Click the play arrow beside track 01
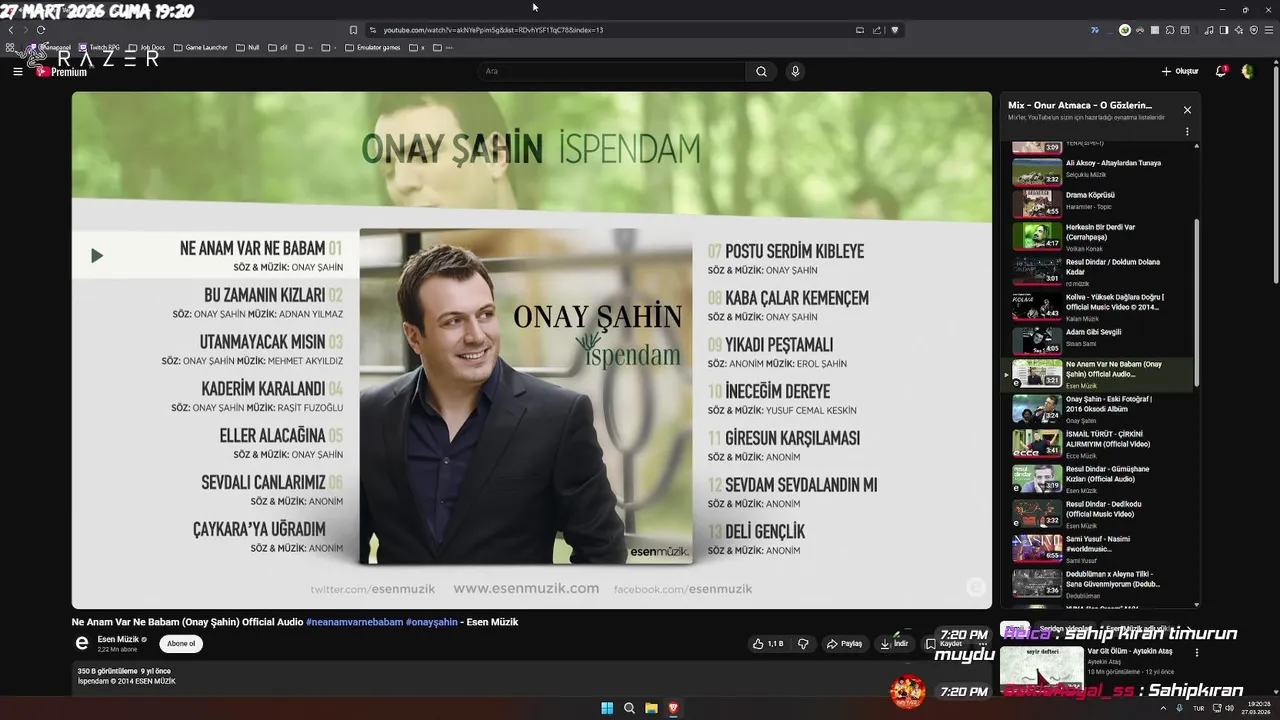Screen dimensions: 1280x720 coord(97,256)
